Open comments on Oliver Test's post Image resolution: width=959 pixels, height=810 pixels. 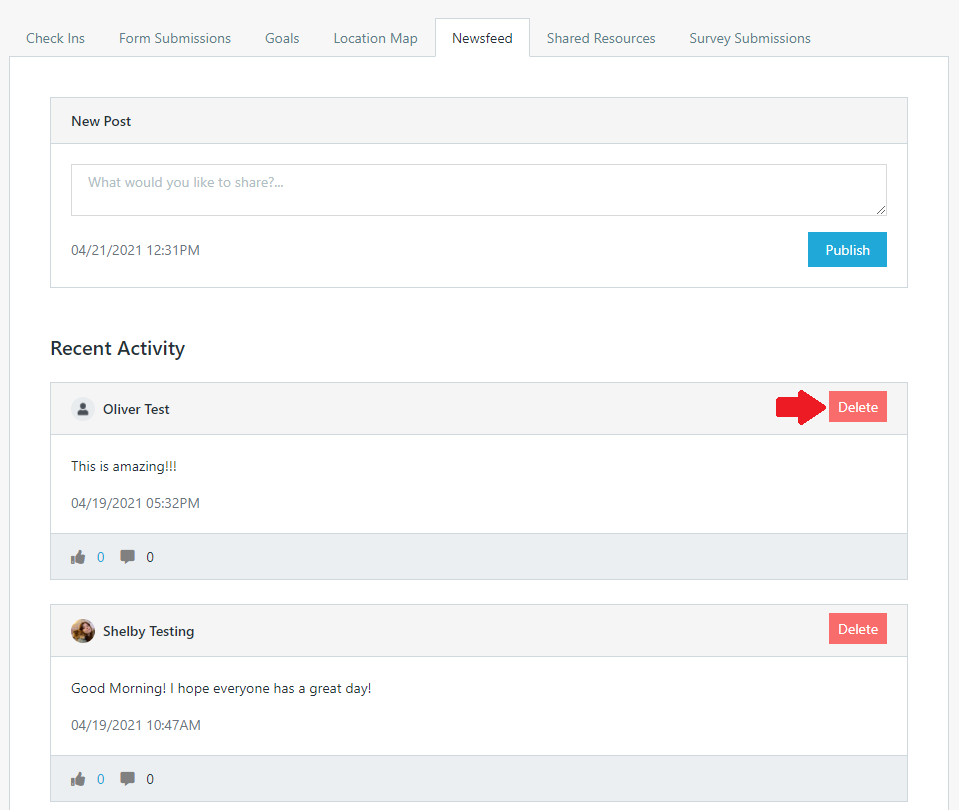(x=127, y=557)
